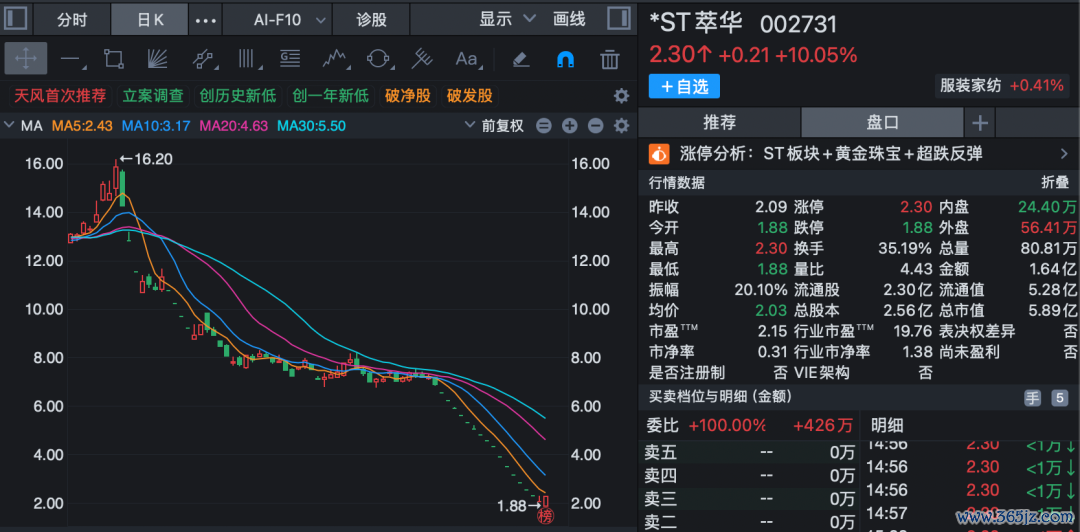
Task: Select the Aa text annotation tool
Action: pos(467,60)
